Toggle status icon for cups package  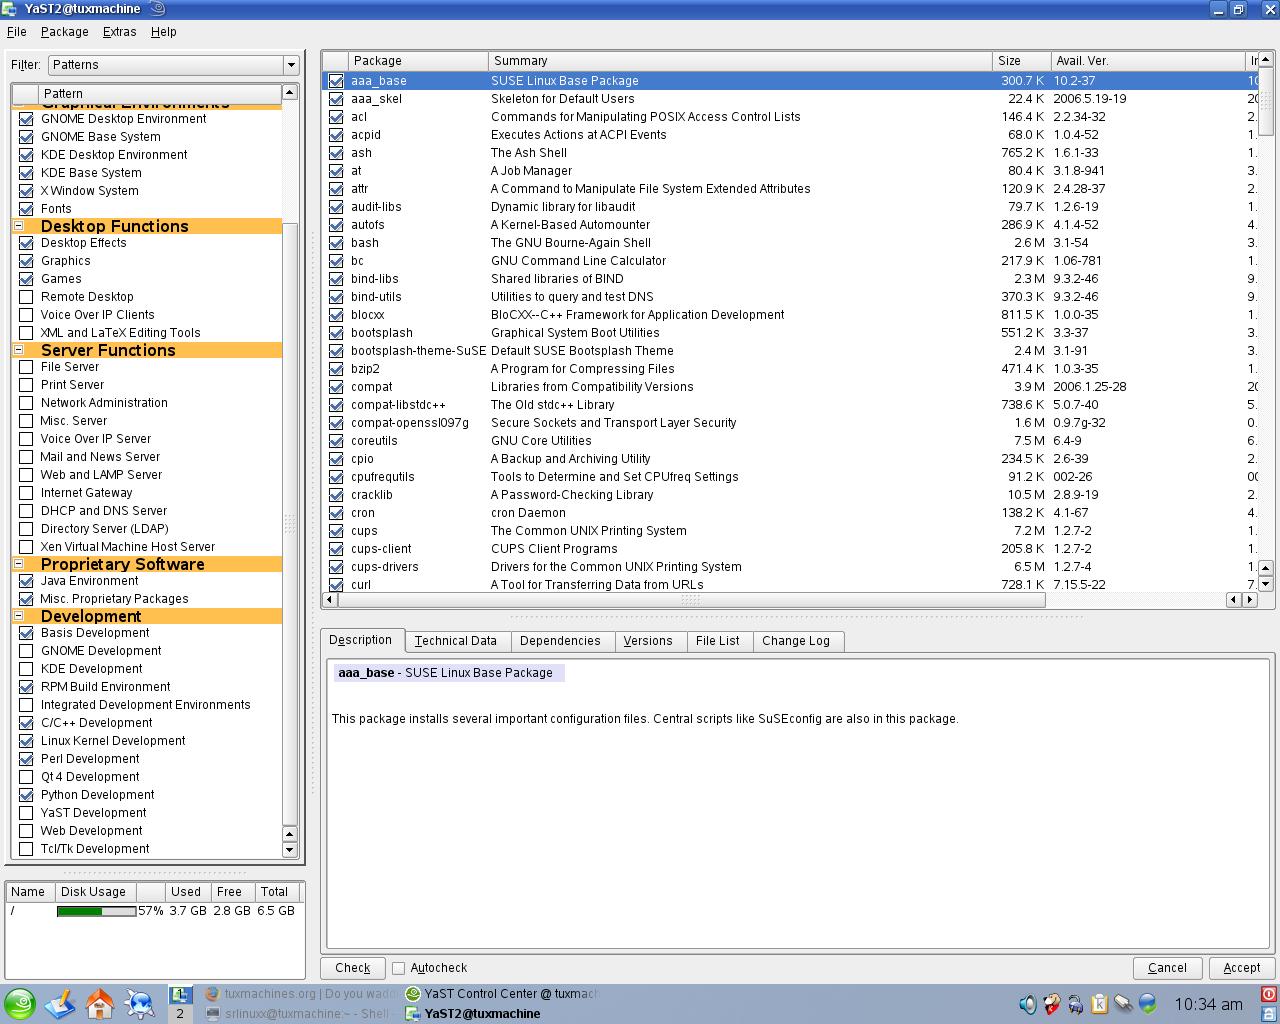(336, 531)
